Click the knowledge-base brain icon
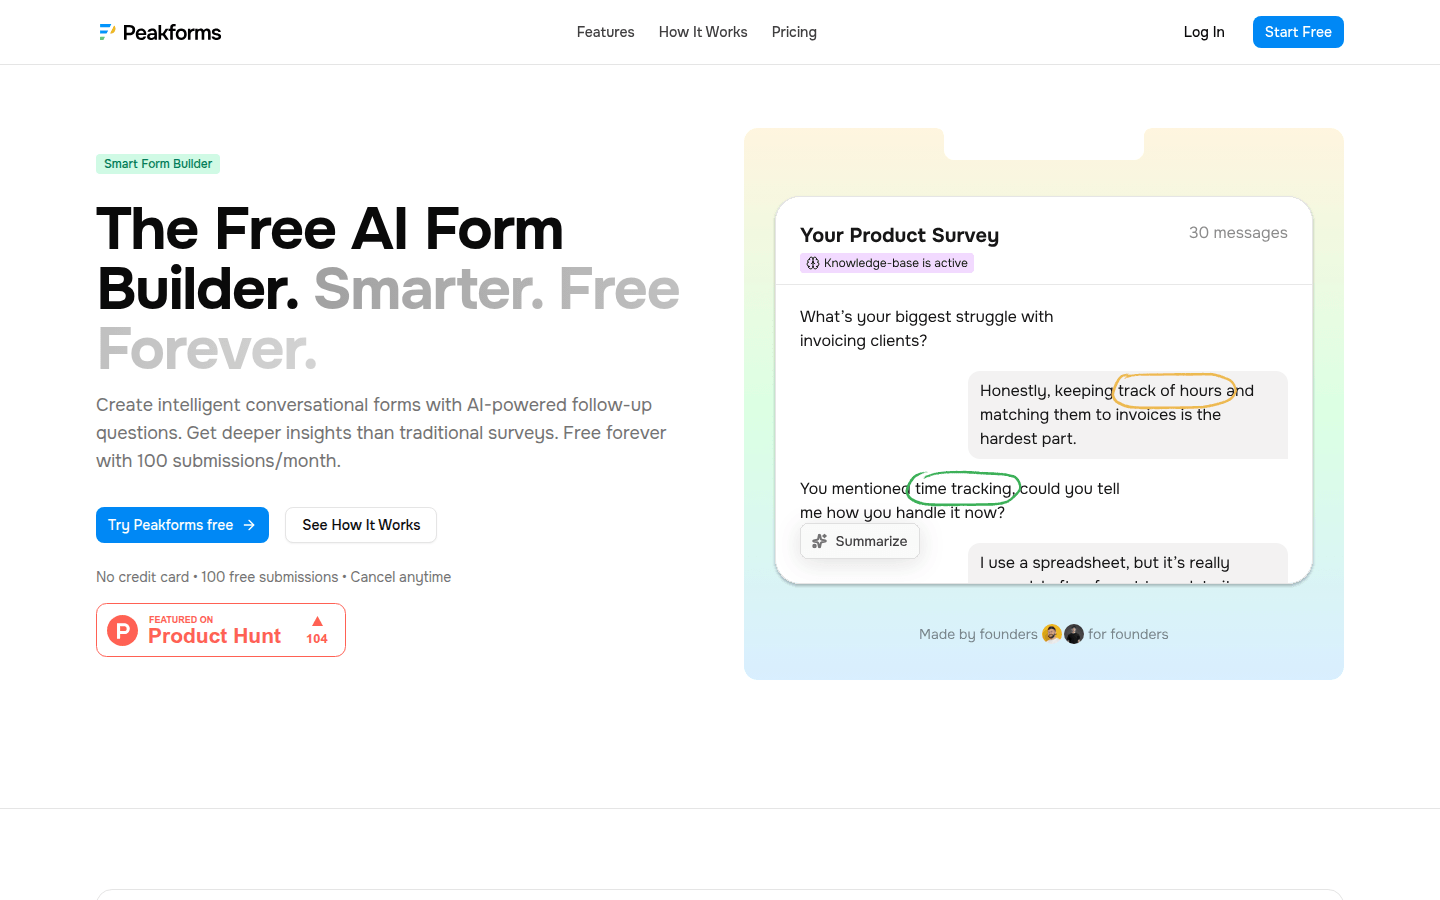The image size is (1440, 900). 813,263
